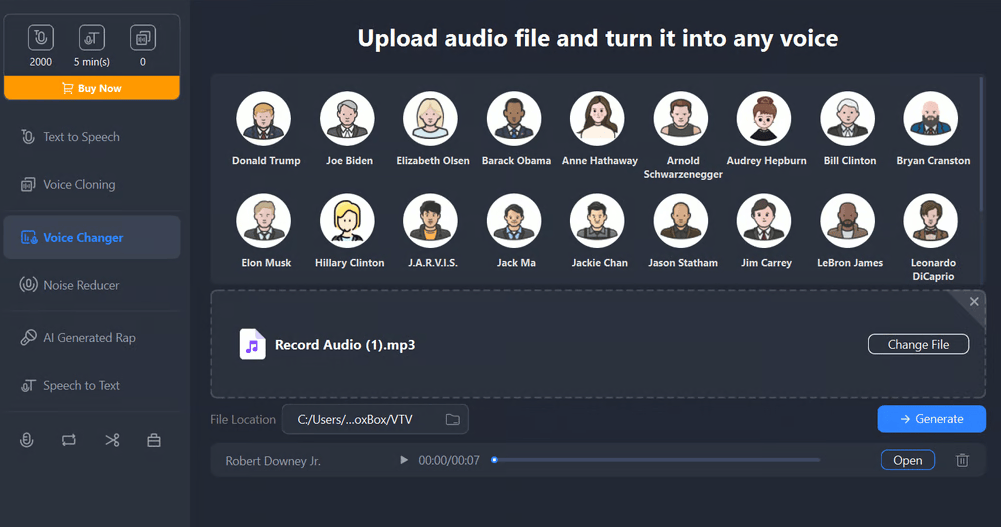The height and width of the screenshot is (527, 1001).
Task: Click the Open button for generated audio
Action: tap(908, 460)
